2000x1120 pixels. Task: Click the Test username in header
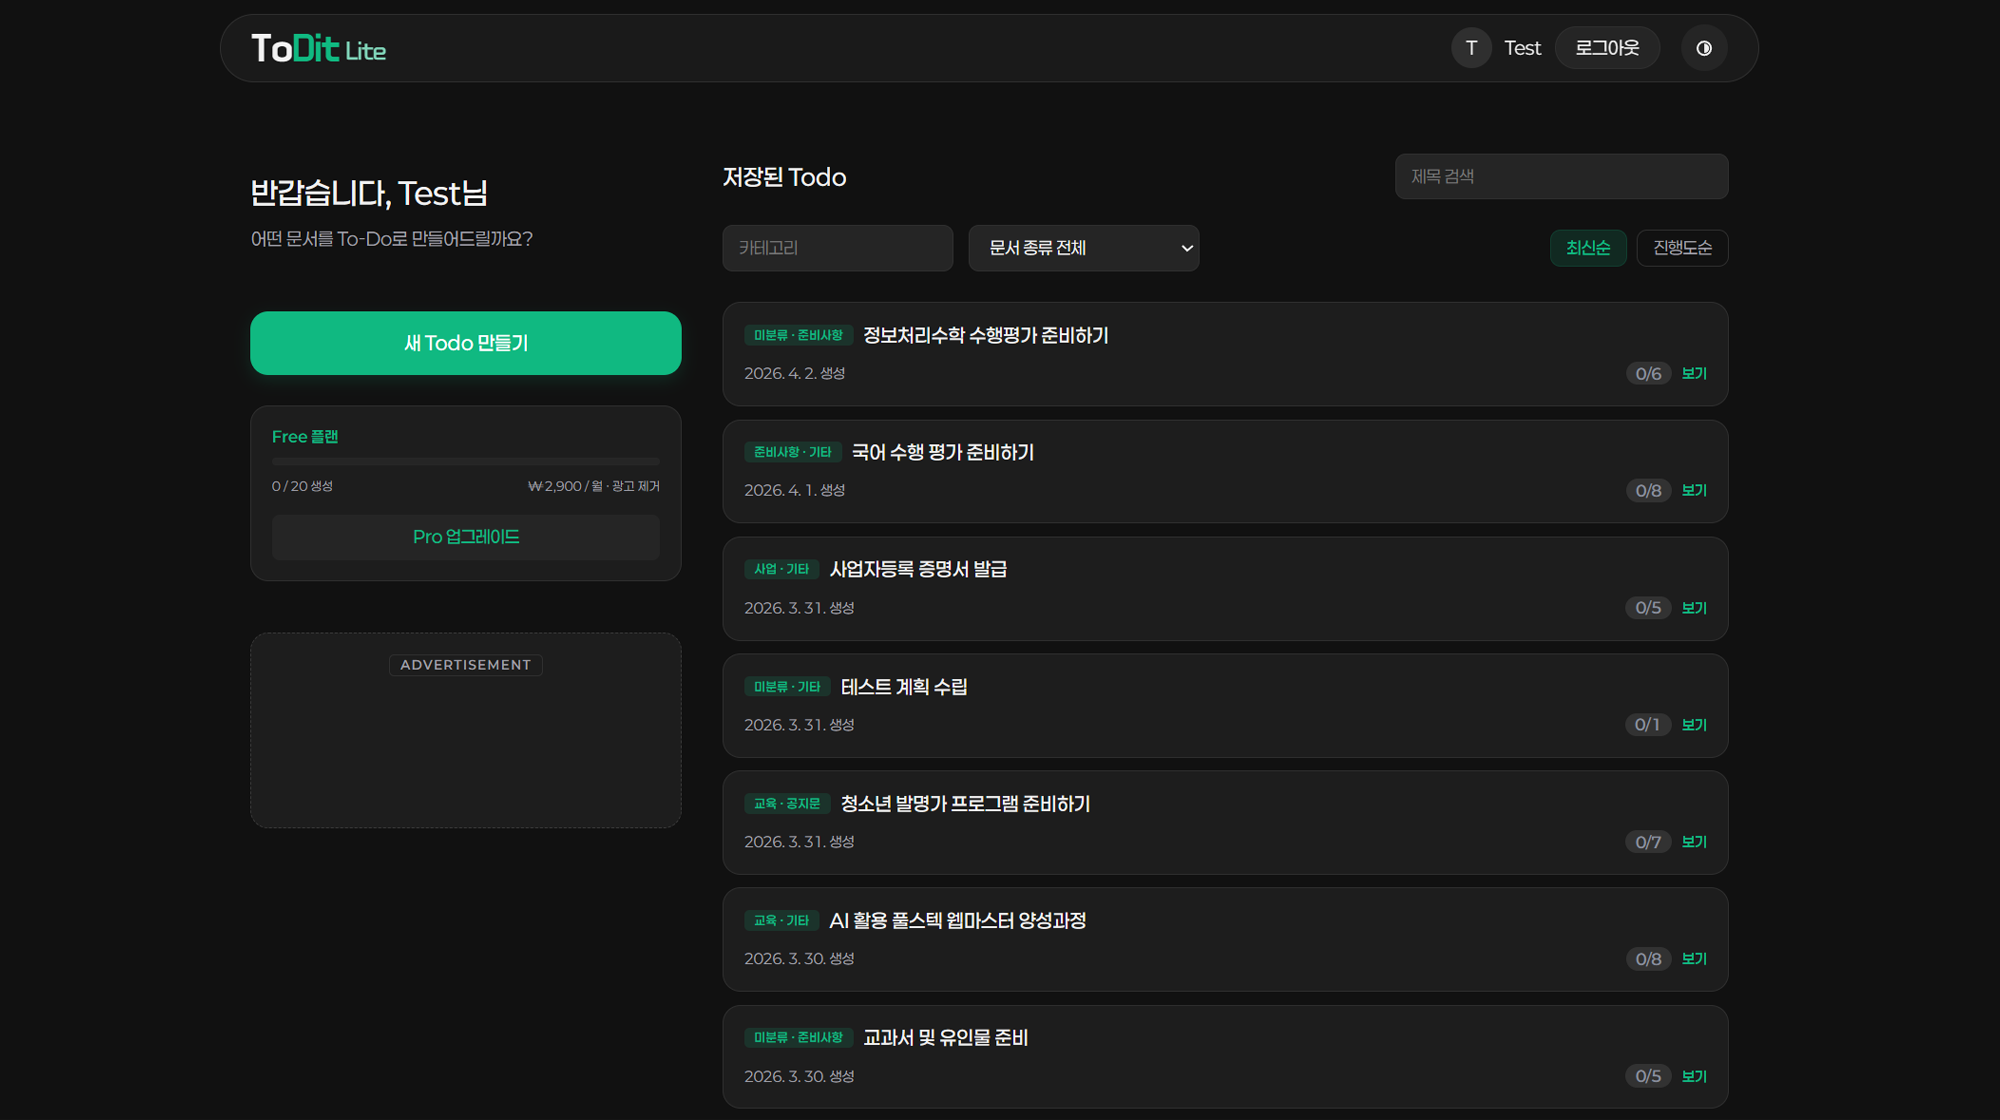tap(1522, 48)
